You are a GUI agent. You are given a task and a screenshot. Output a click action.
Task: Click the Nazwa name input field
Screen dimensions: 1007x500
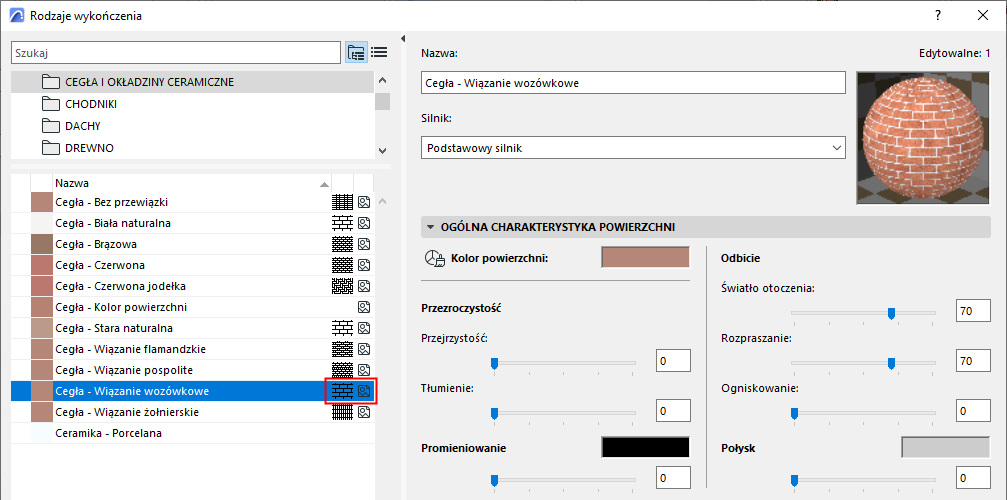(633, 83)
